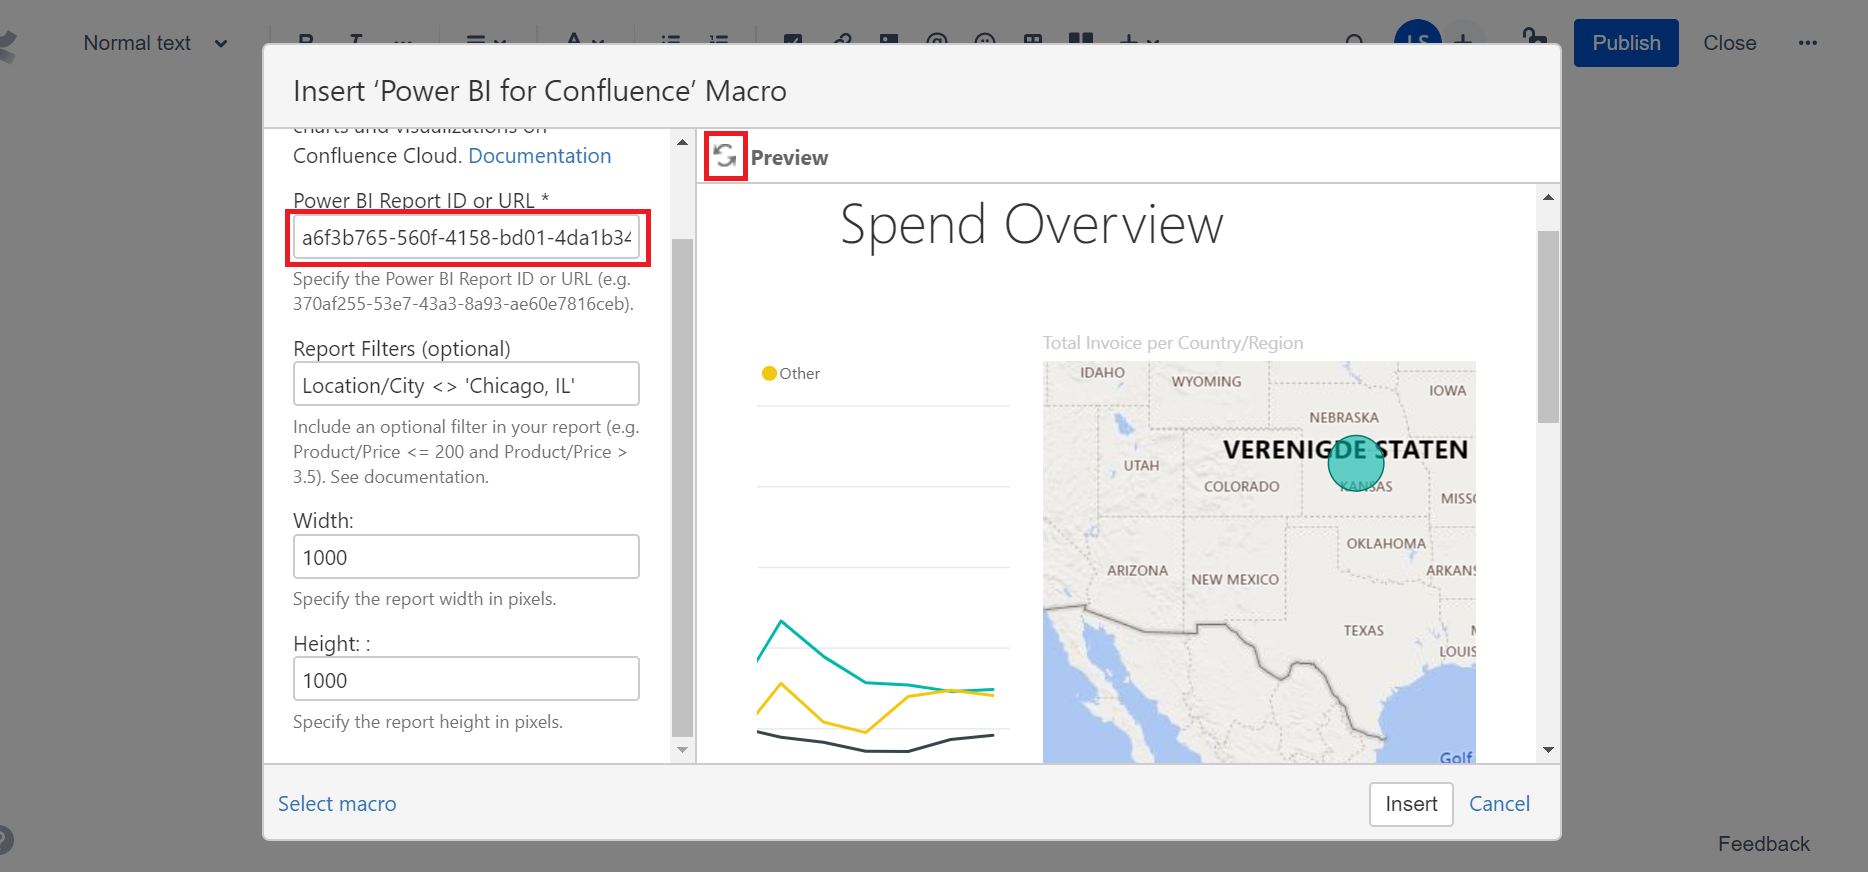Click the settings panel scroll-down arrow
Screen dimensions: 1868x872
click(682, 750)
